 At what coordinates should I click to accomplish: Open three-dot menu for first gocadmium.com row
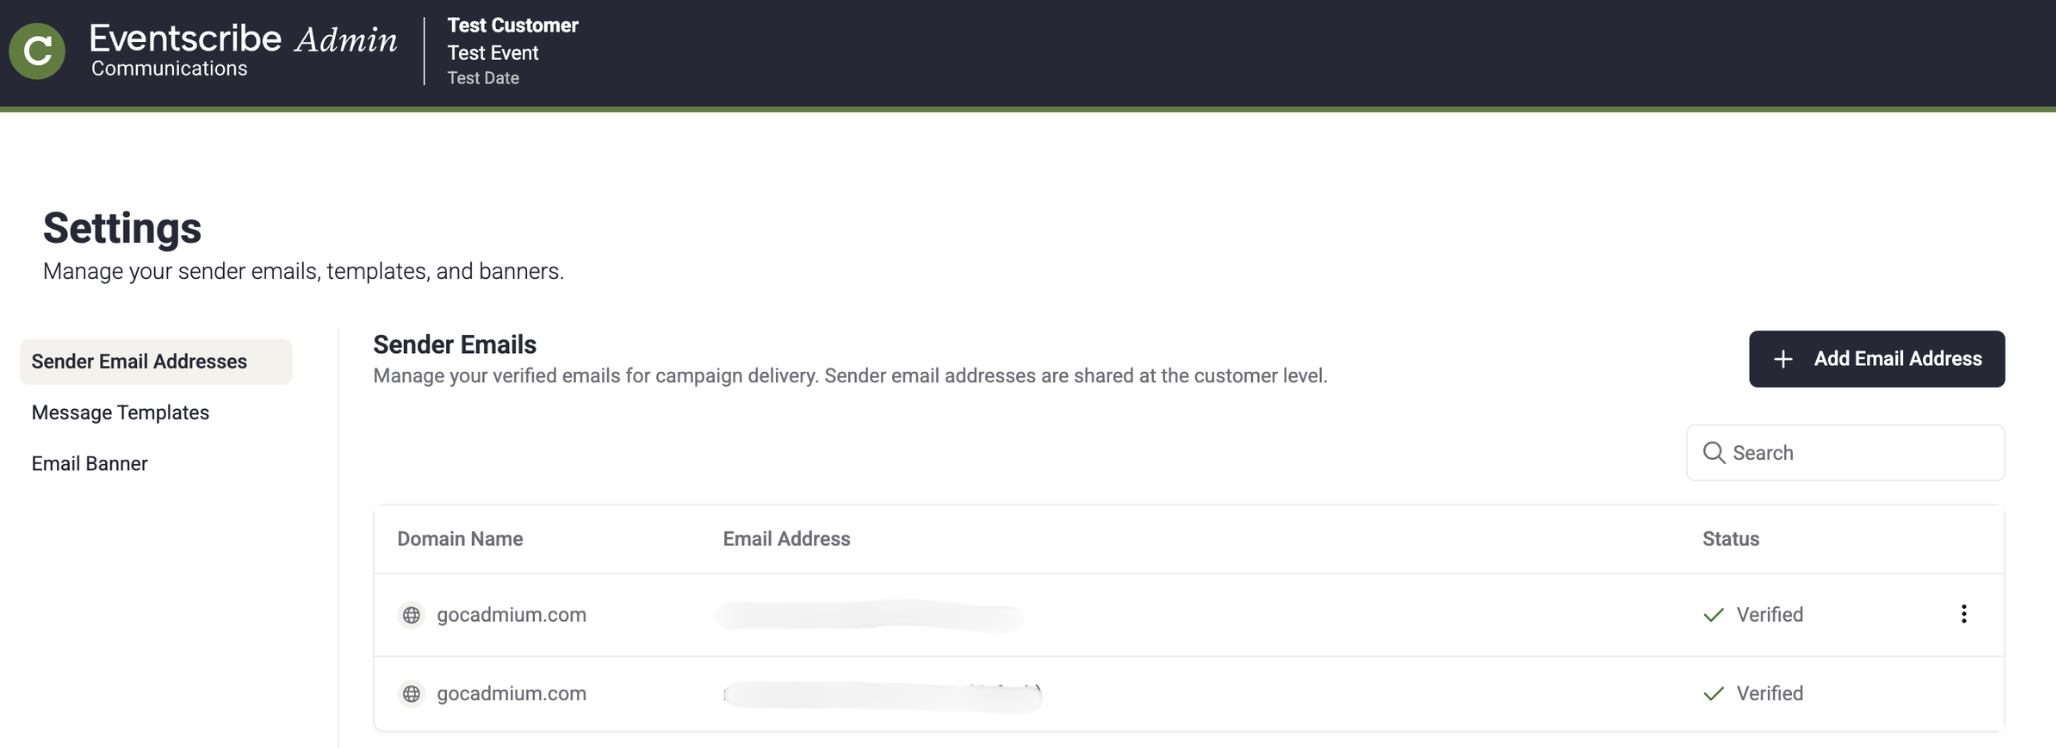pyautogui.click(x=1964, y=614)
